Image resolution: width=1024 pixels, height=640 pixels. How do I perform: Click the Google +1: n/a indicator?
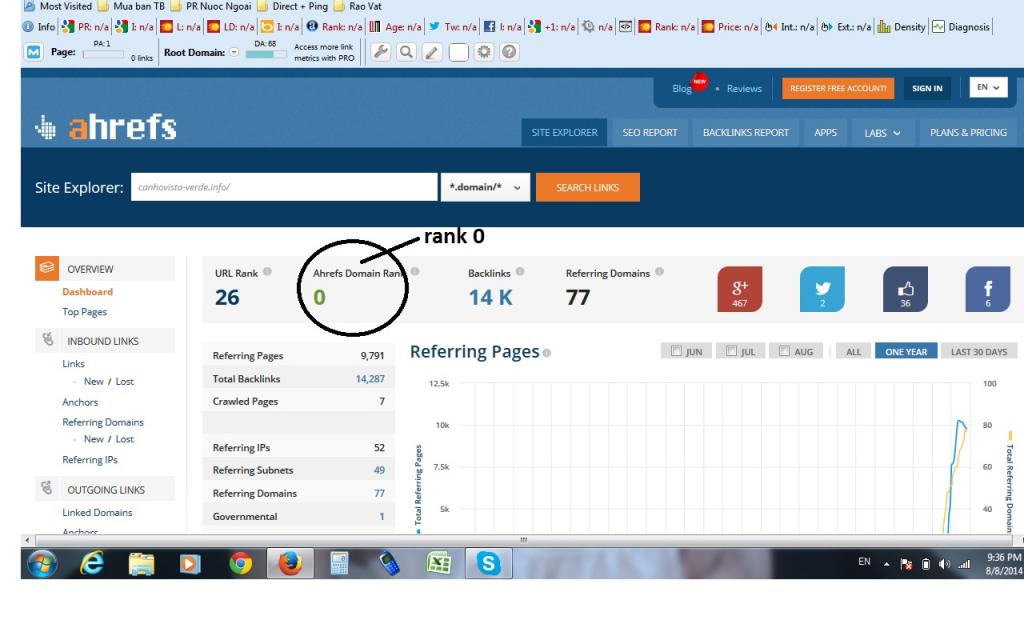[552, 27]
